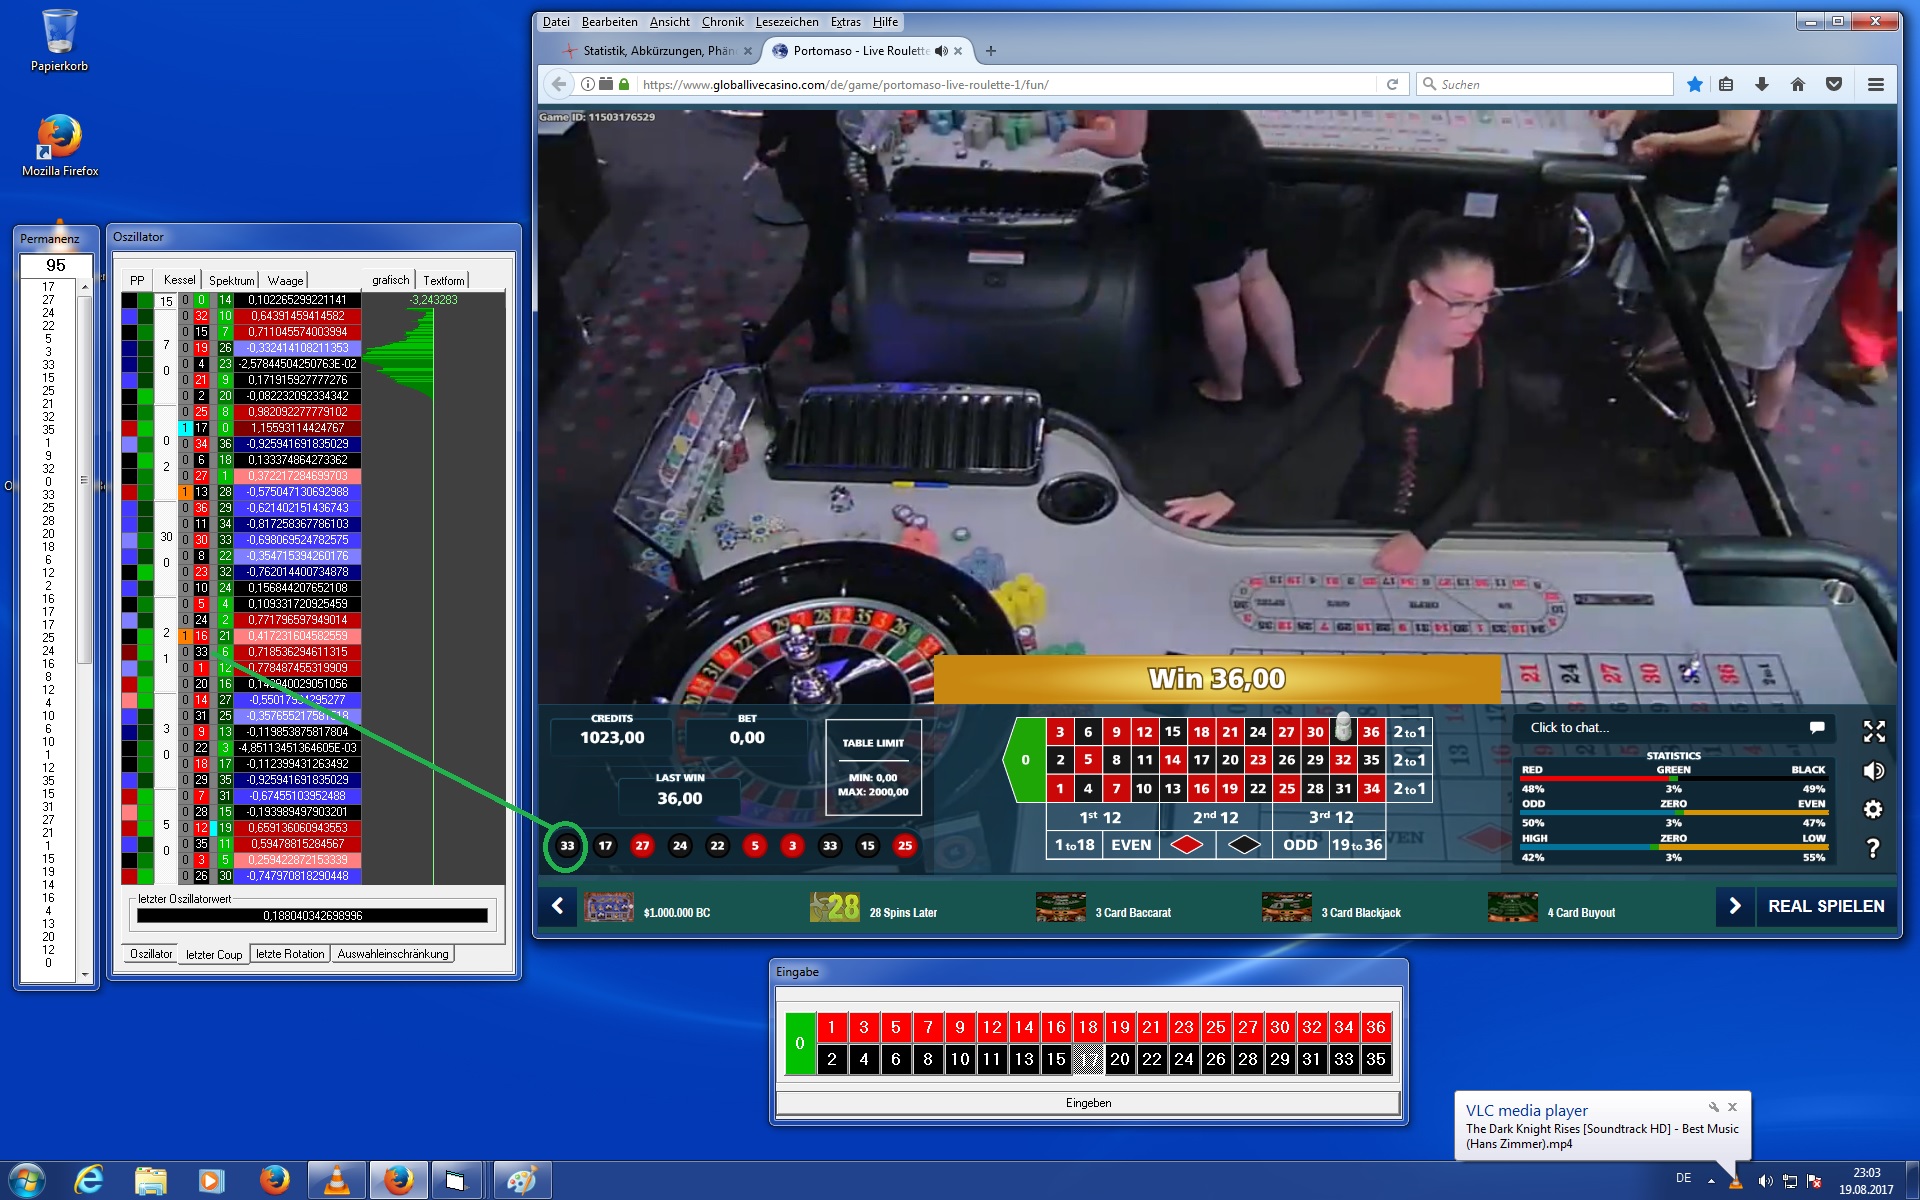The width and height of the screenshot is (1920, 1200).
Task: Bet on 19 to 36
Action: (1357, 845)
